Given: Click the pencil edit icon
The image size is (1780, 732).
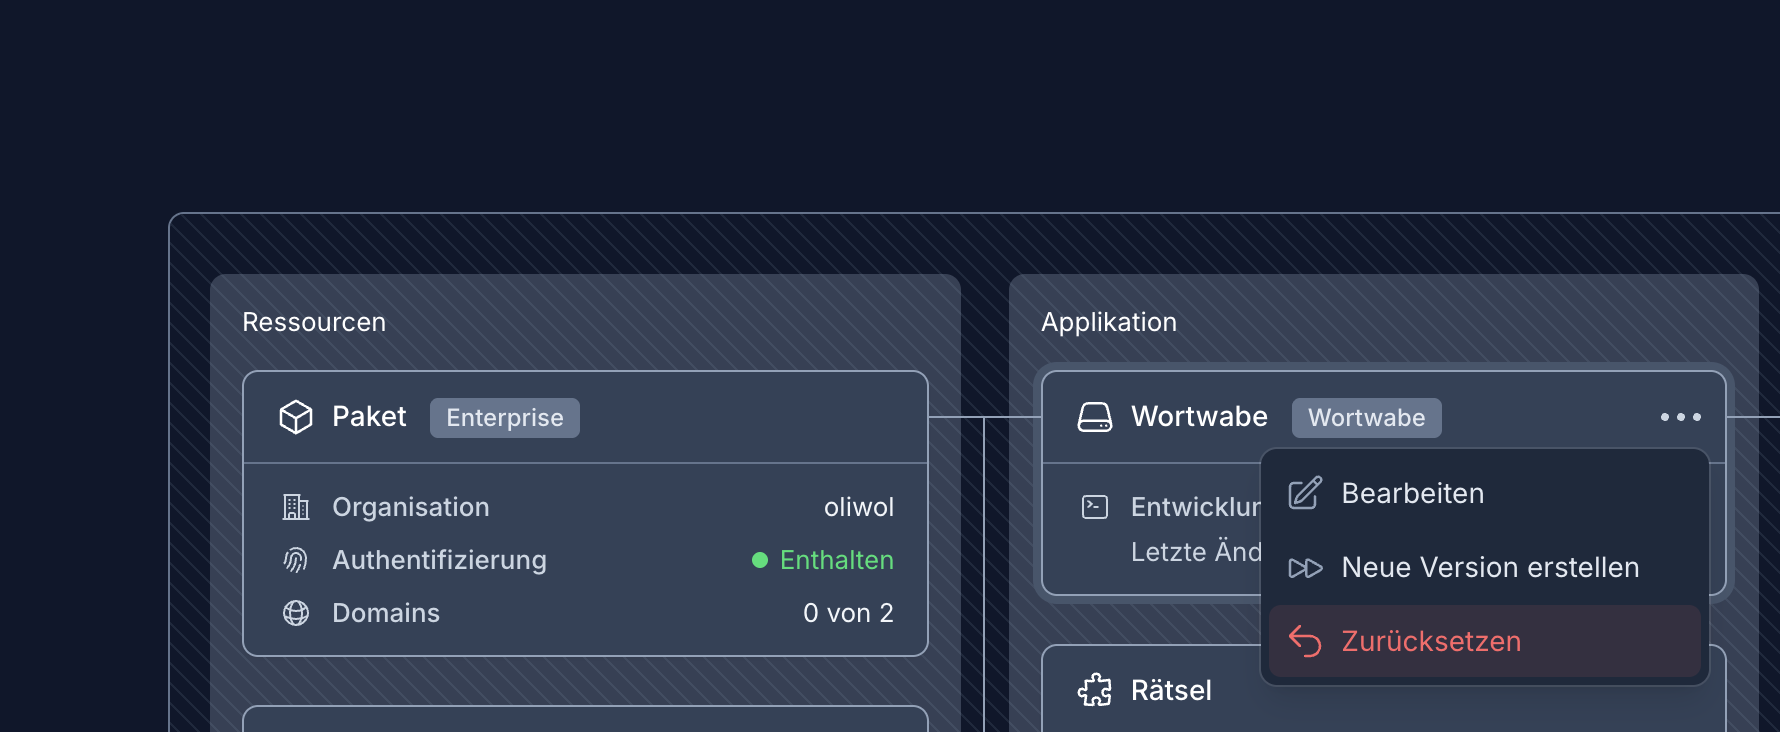Looking at the screenshot, I should [x=1305, y=493].
